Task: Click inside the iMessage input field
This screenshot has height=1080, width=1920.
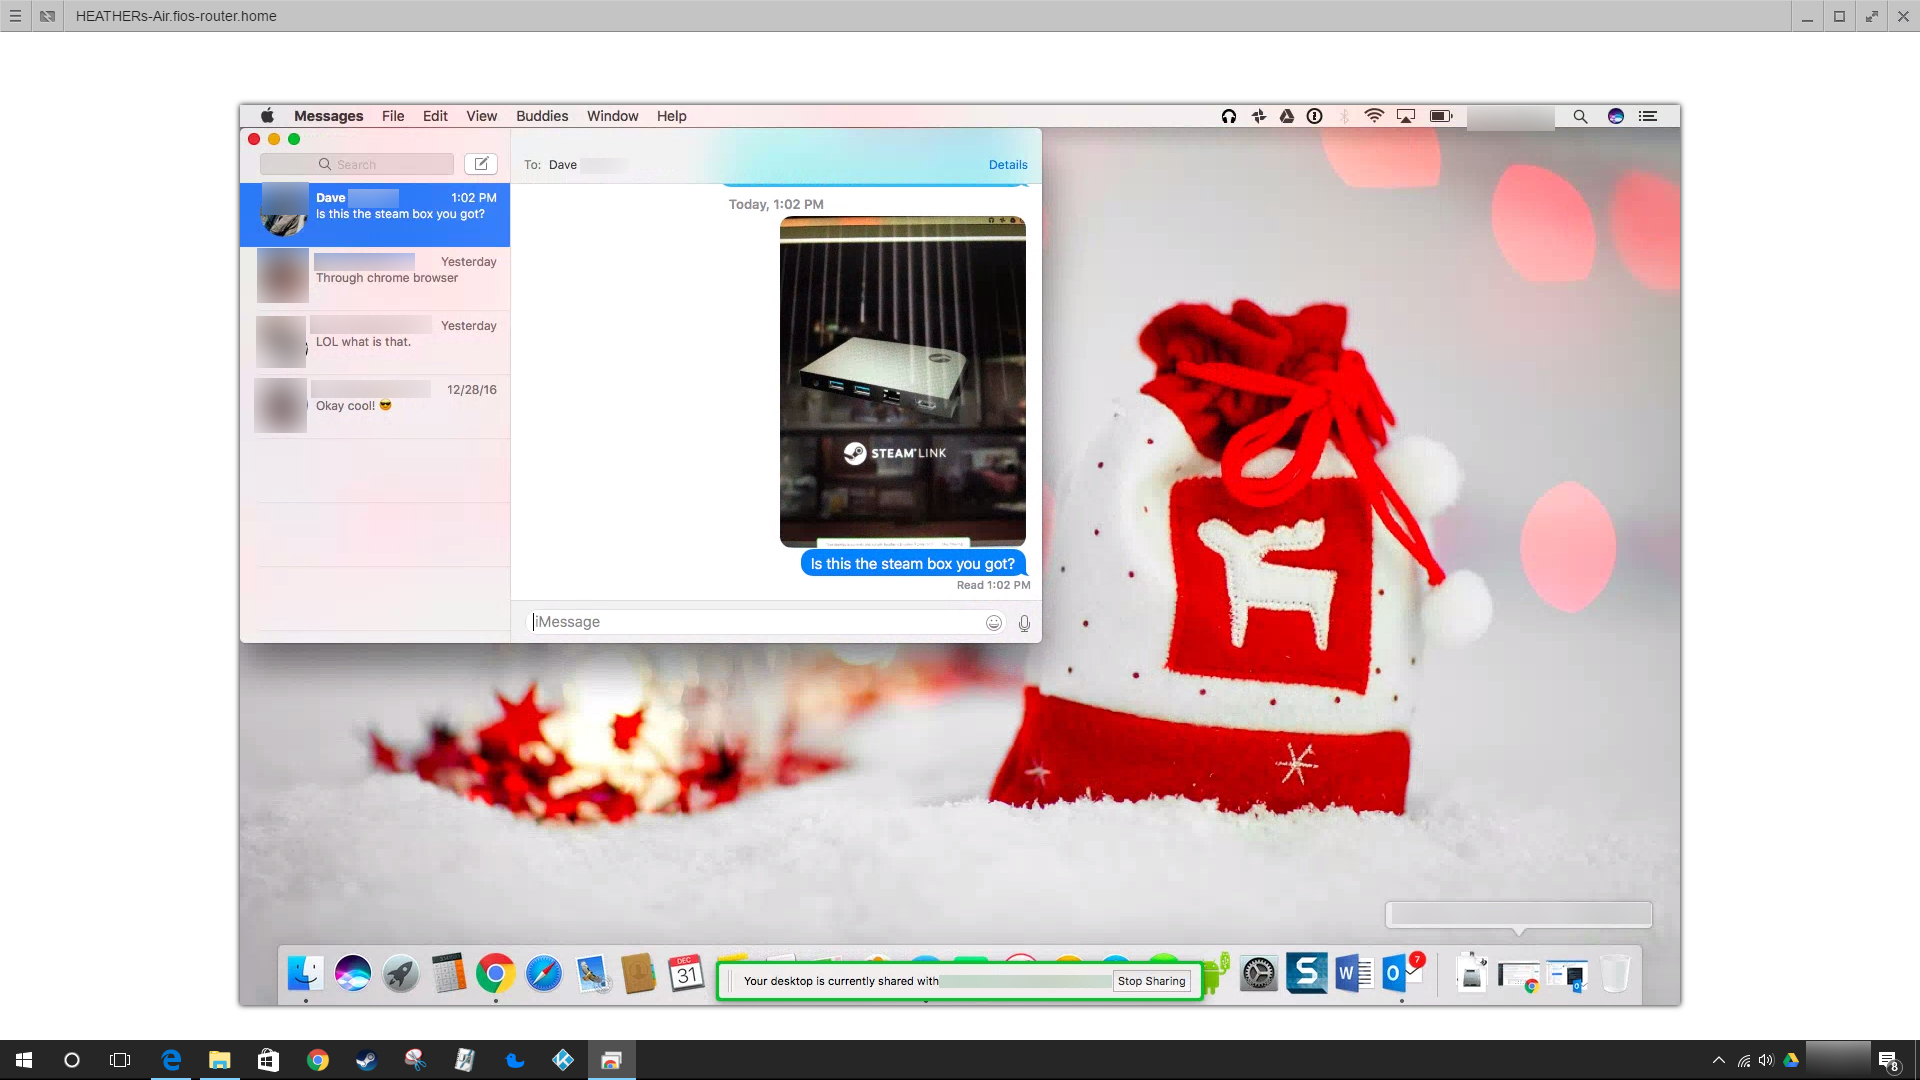Action: (750, 622)
